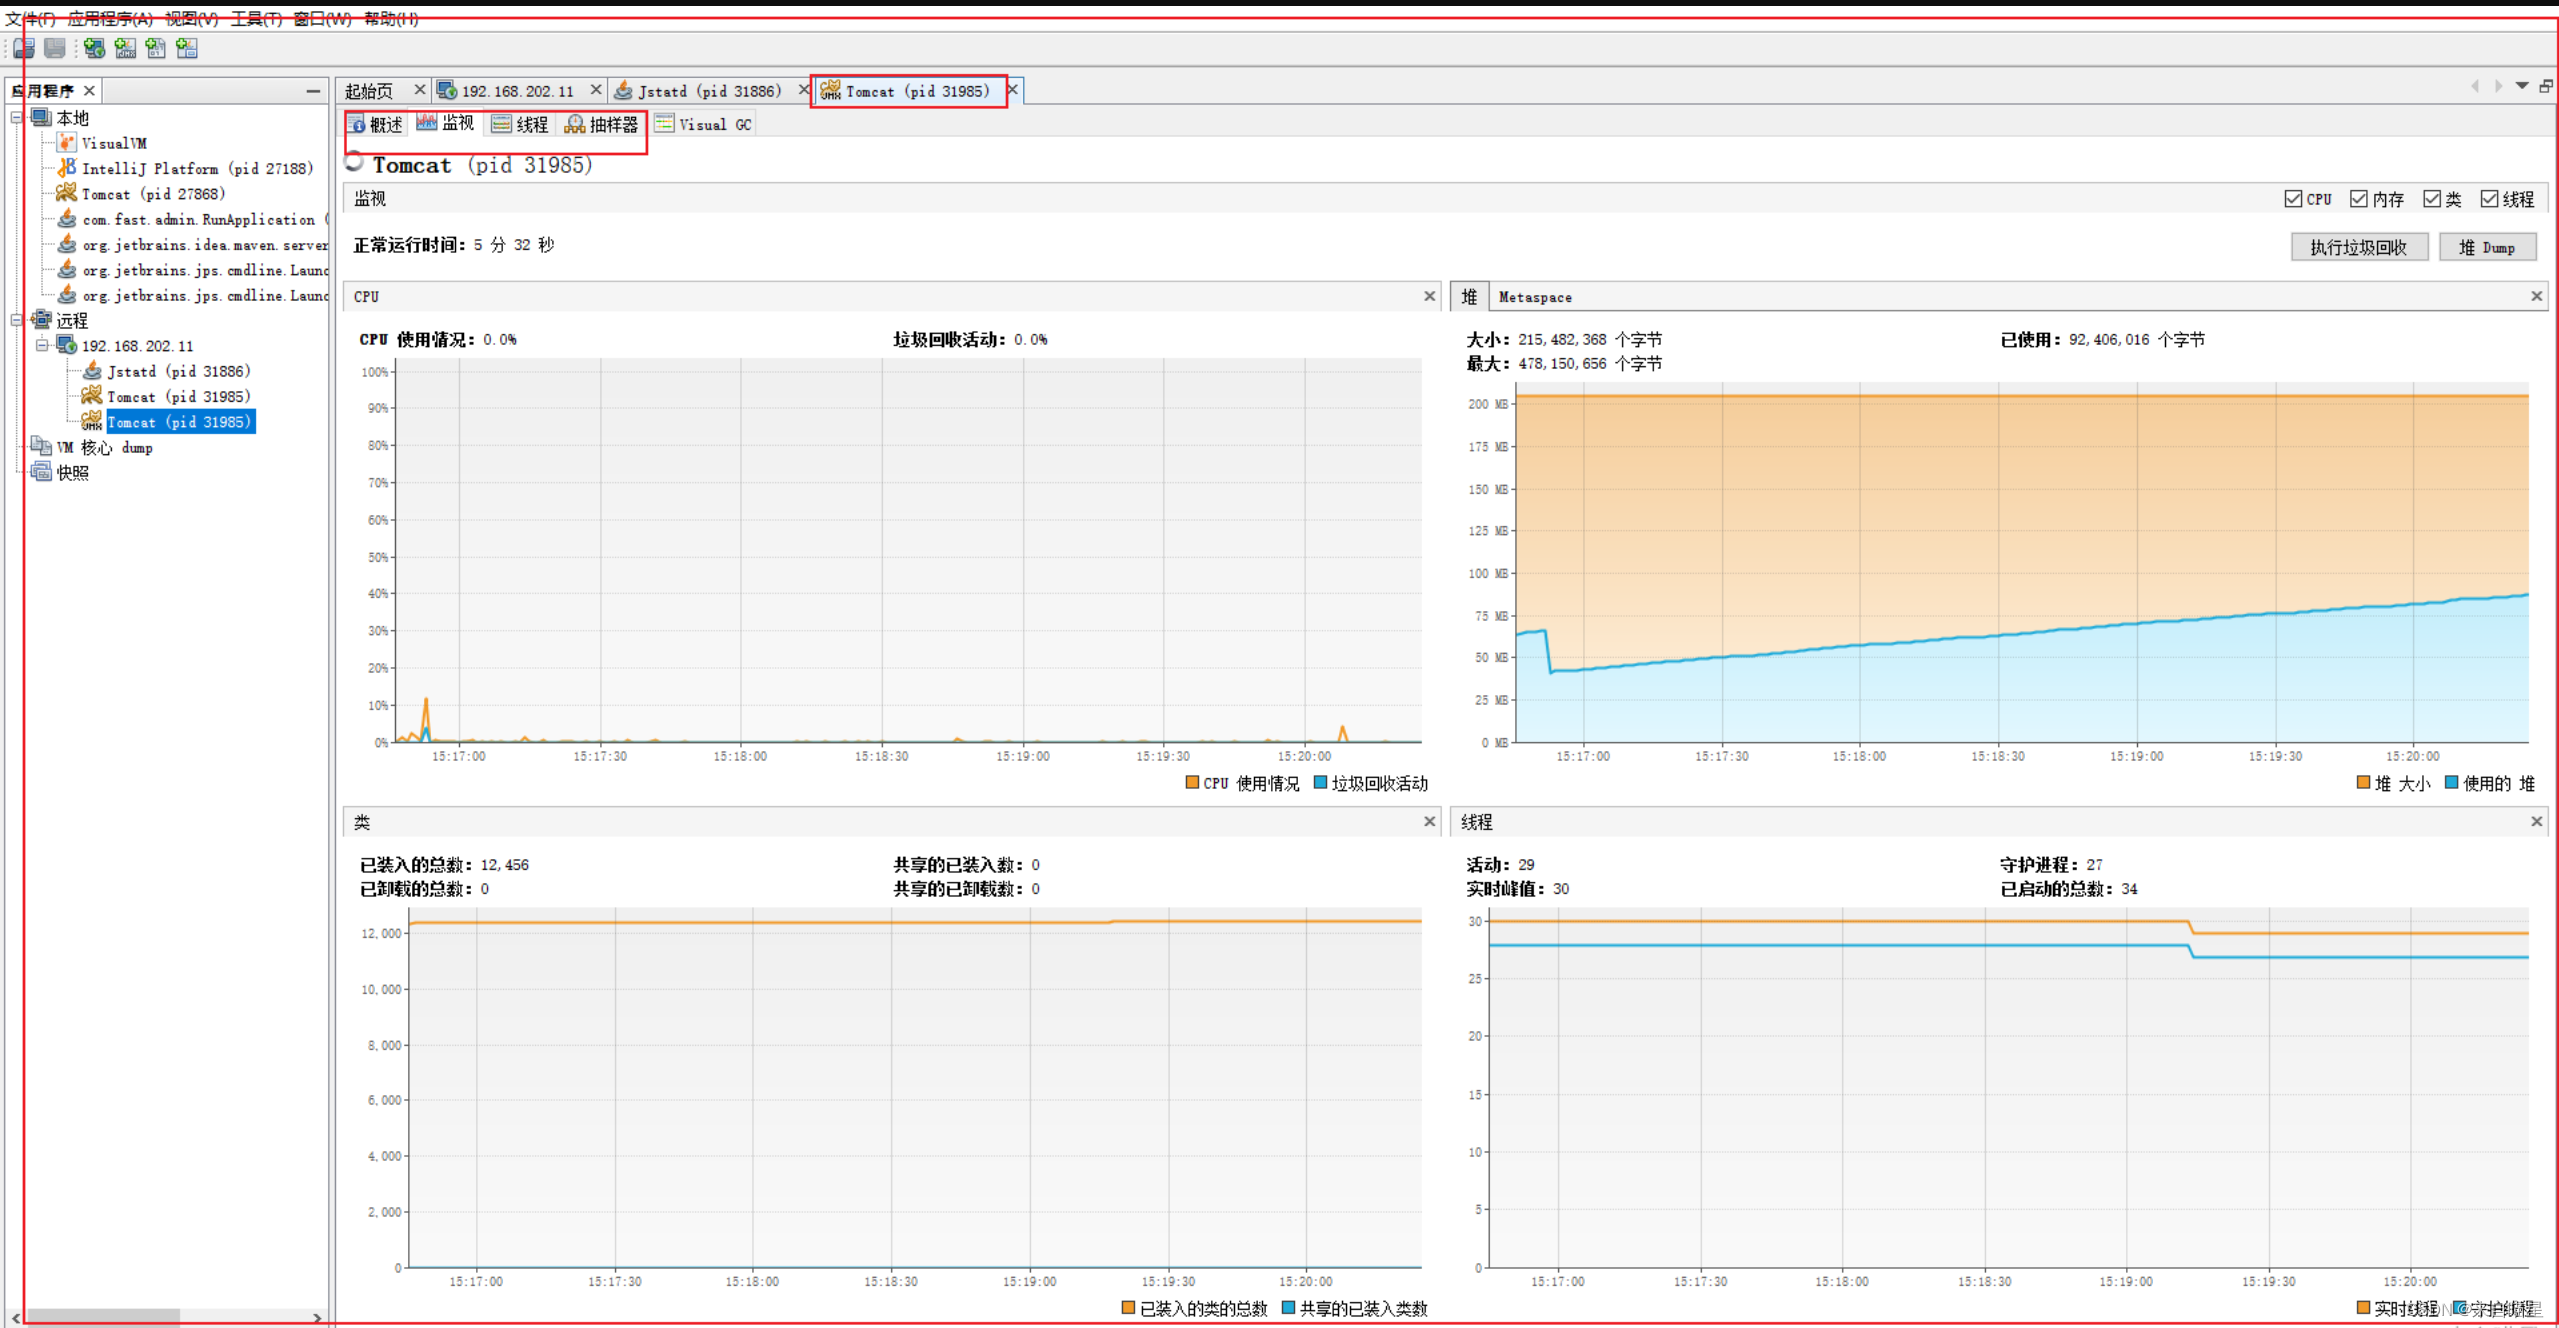Click 执行垃圾回收 perform GC button
The width and height of the screenshot is (2559, 1328).
pos(2358,247)
